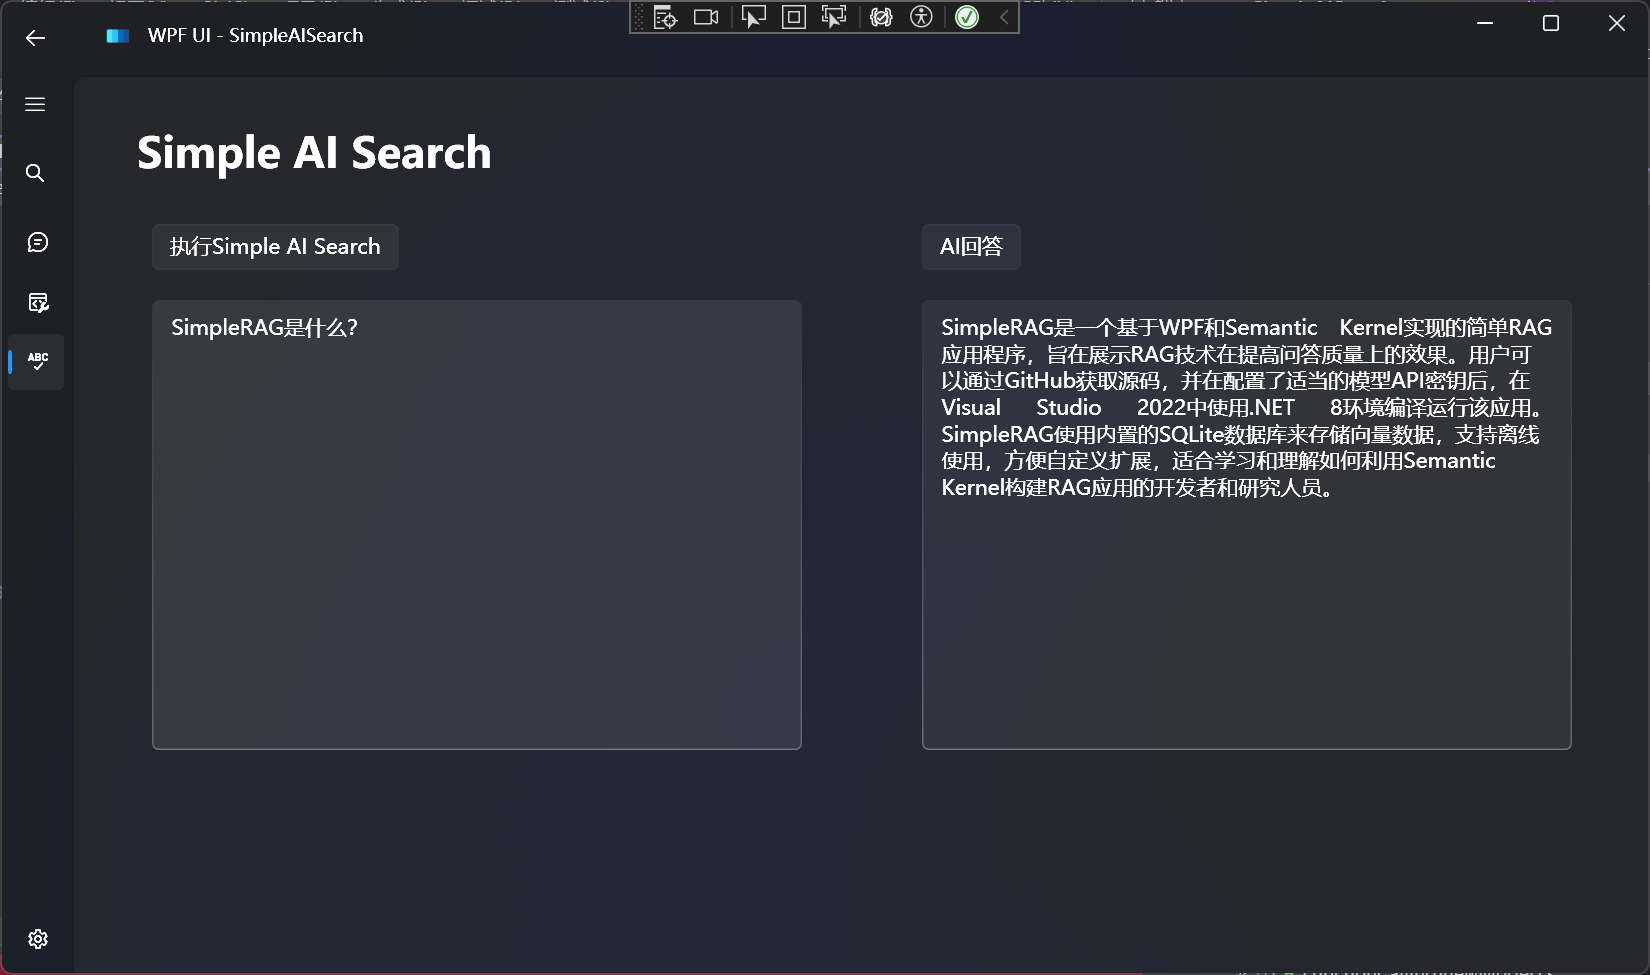Close the SimpleAISearch window
Viewport: 1650px width, 975px height.
pos(1617,23)
